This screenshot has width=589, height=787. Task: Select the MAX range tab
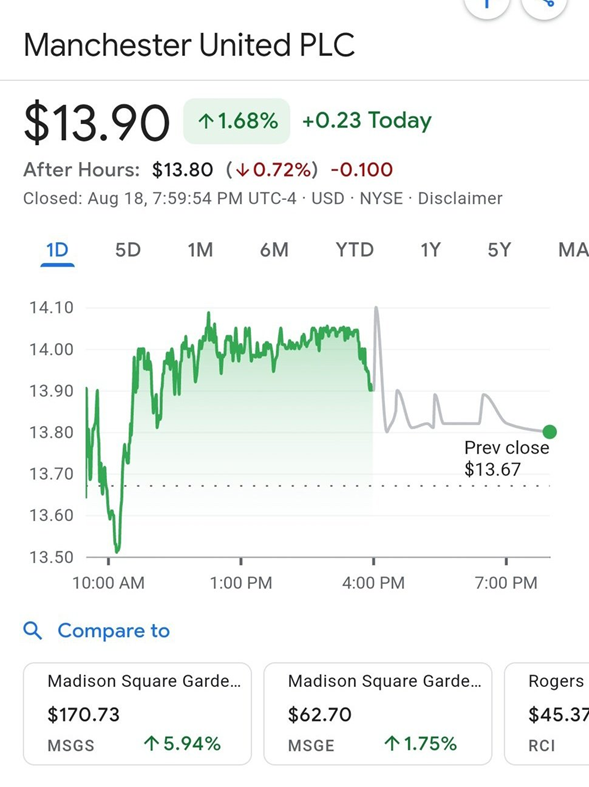tap(573, 250)
